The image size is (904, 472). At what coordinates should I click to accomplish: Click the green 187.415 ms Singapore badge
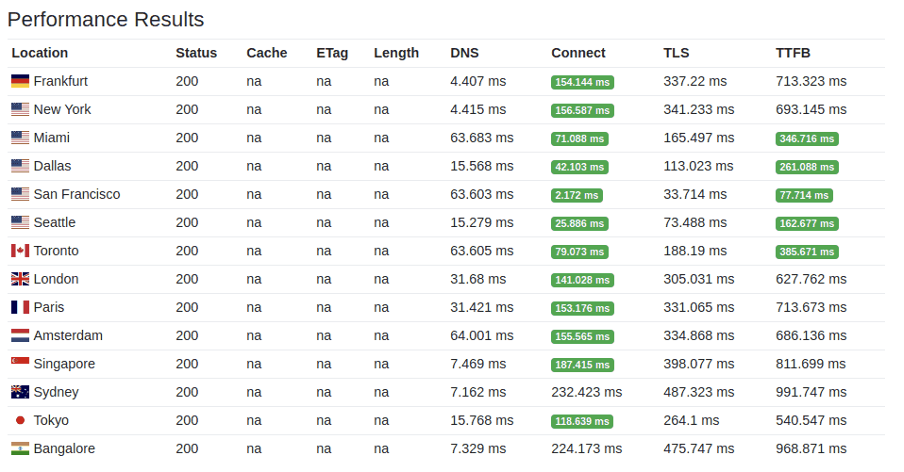(x=582, y=365)
